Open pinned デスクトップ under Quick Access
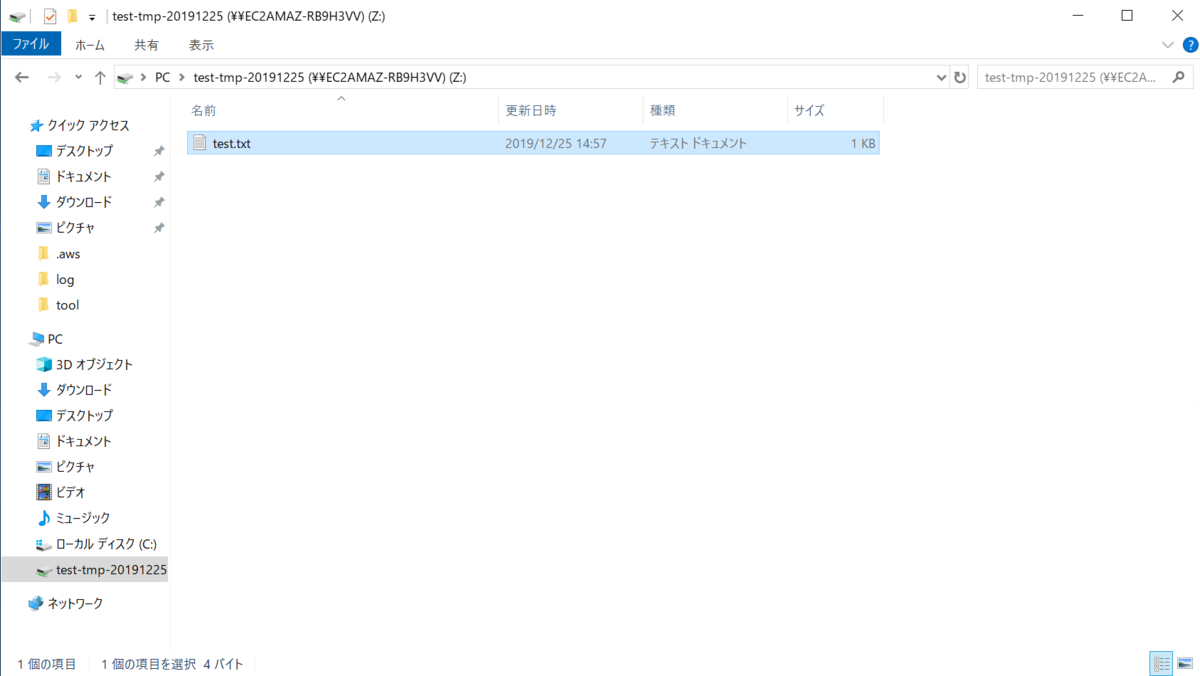The width and height of the screenshot is (1200, 676). coord(84,151)
